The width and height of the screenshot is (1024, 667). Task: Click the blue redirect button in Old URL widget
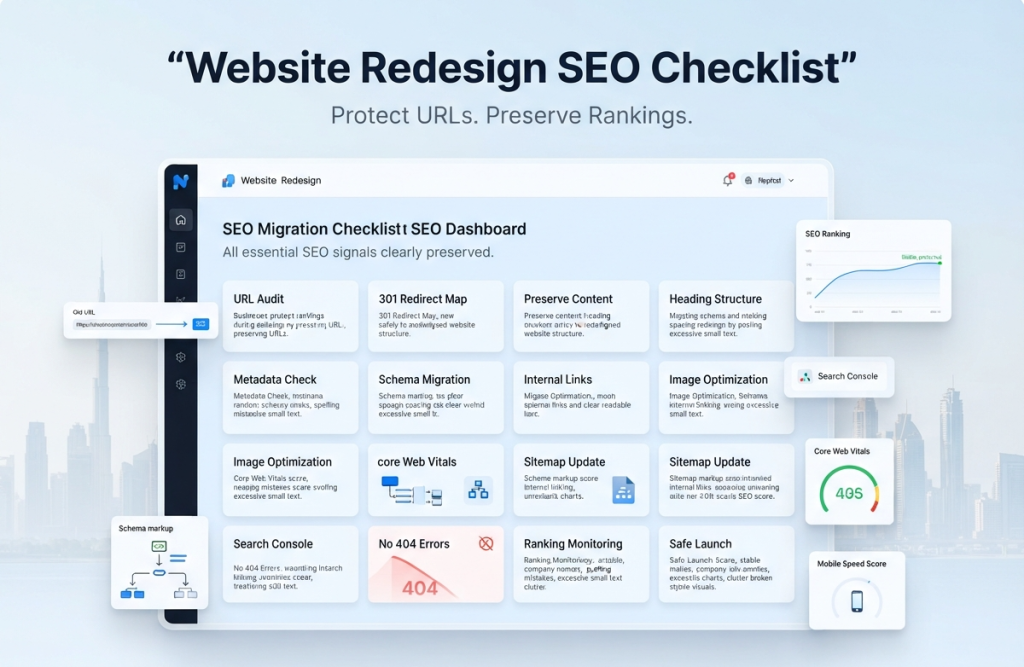pyautogui.click(x=200, y=324)
